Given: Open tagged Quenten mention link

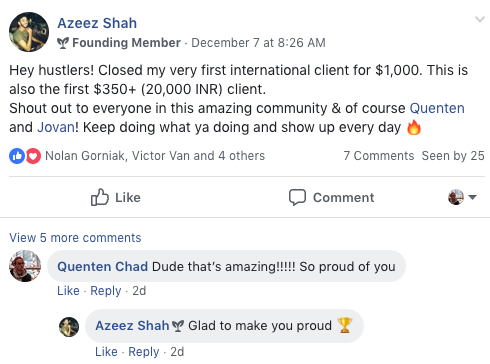Looking at the screenshot, I should point(437,108).
